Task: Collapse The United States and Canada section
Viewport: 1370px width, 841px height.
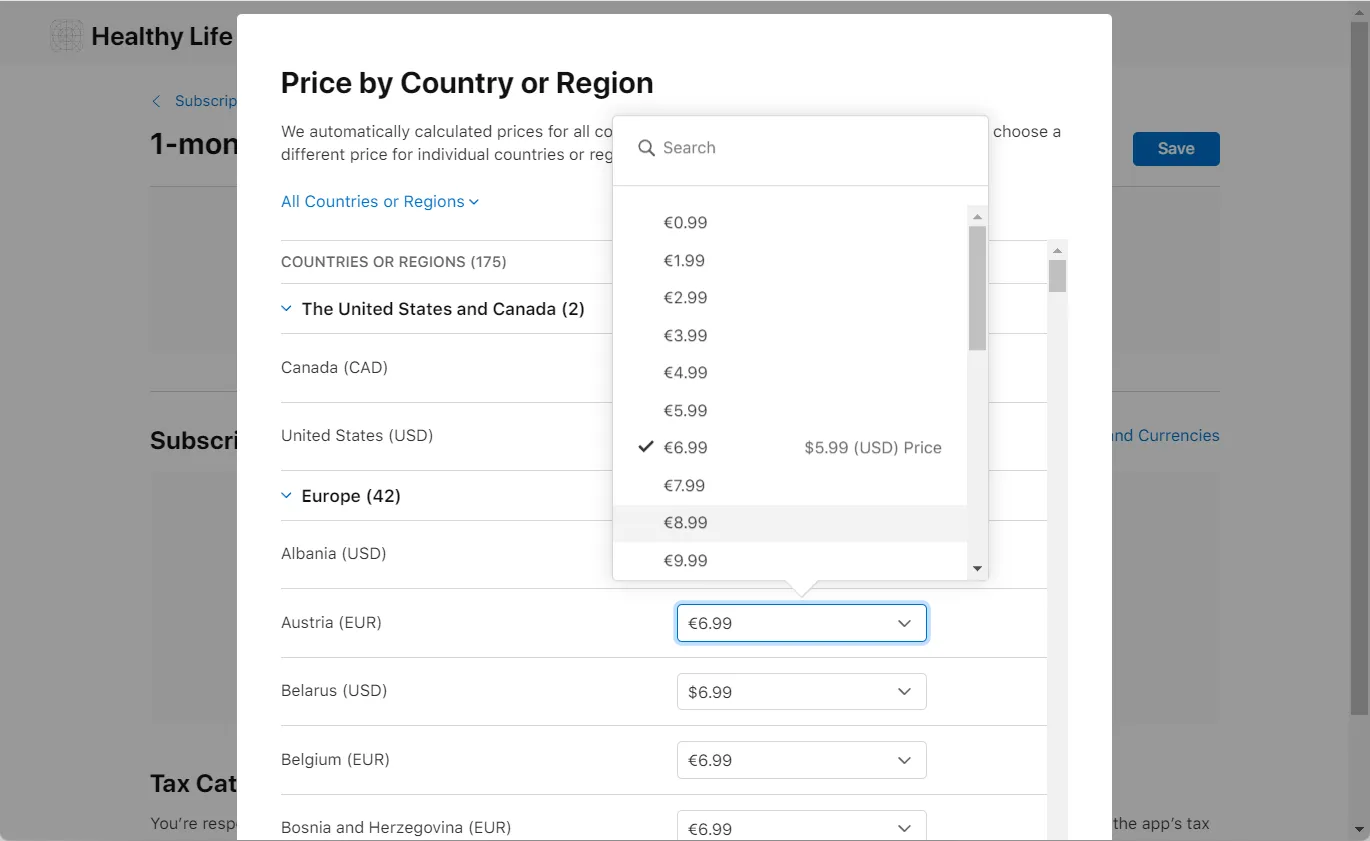Action: (x=286, y=308)
